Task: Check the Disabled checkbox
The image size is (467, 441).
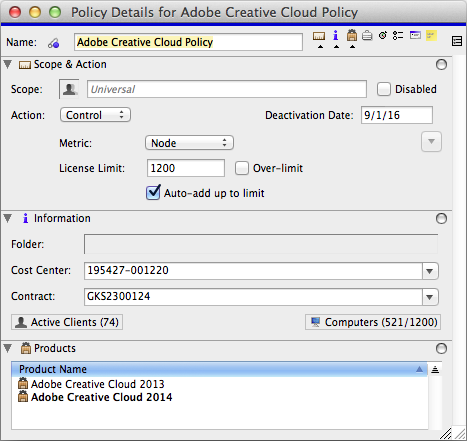Action: (384, 89)
